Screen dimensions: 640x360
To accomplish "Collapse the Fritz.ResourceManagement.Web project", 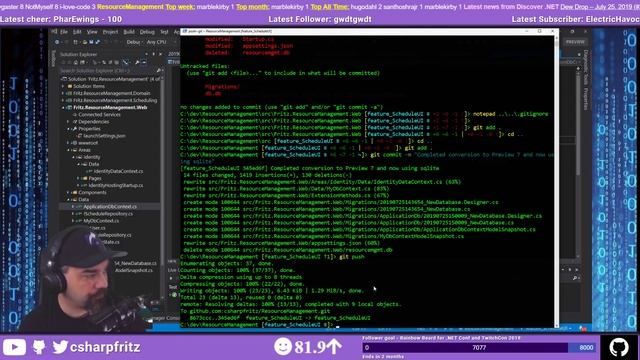I will [x=63, y=107].
